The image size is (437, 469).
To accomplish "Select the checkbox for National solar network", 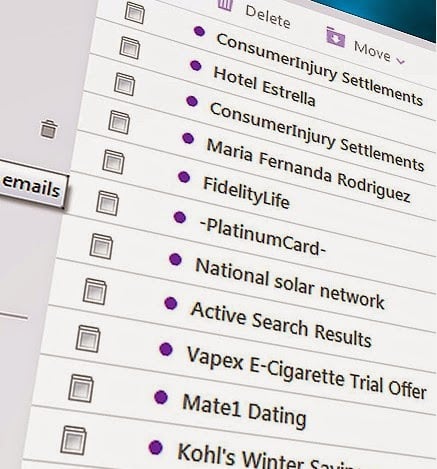I will tap(101, 246).
